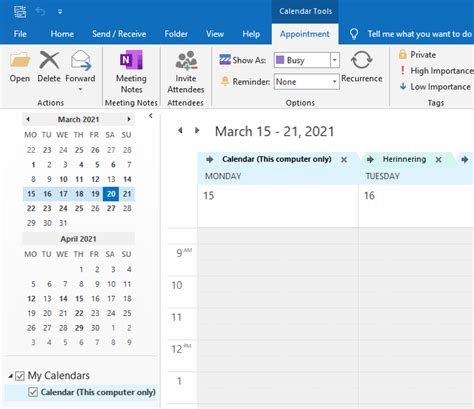Click the Monday 15 all-day header cell

click(x=278, y=206)
